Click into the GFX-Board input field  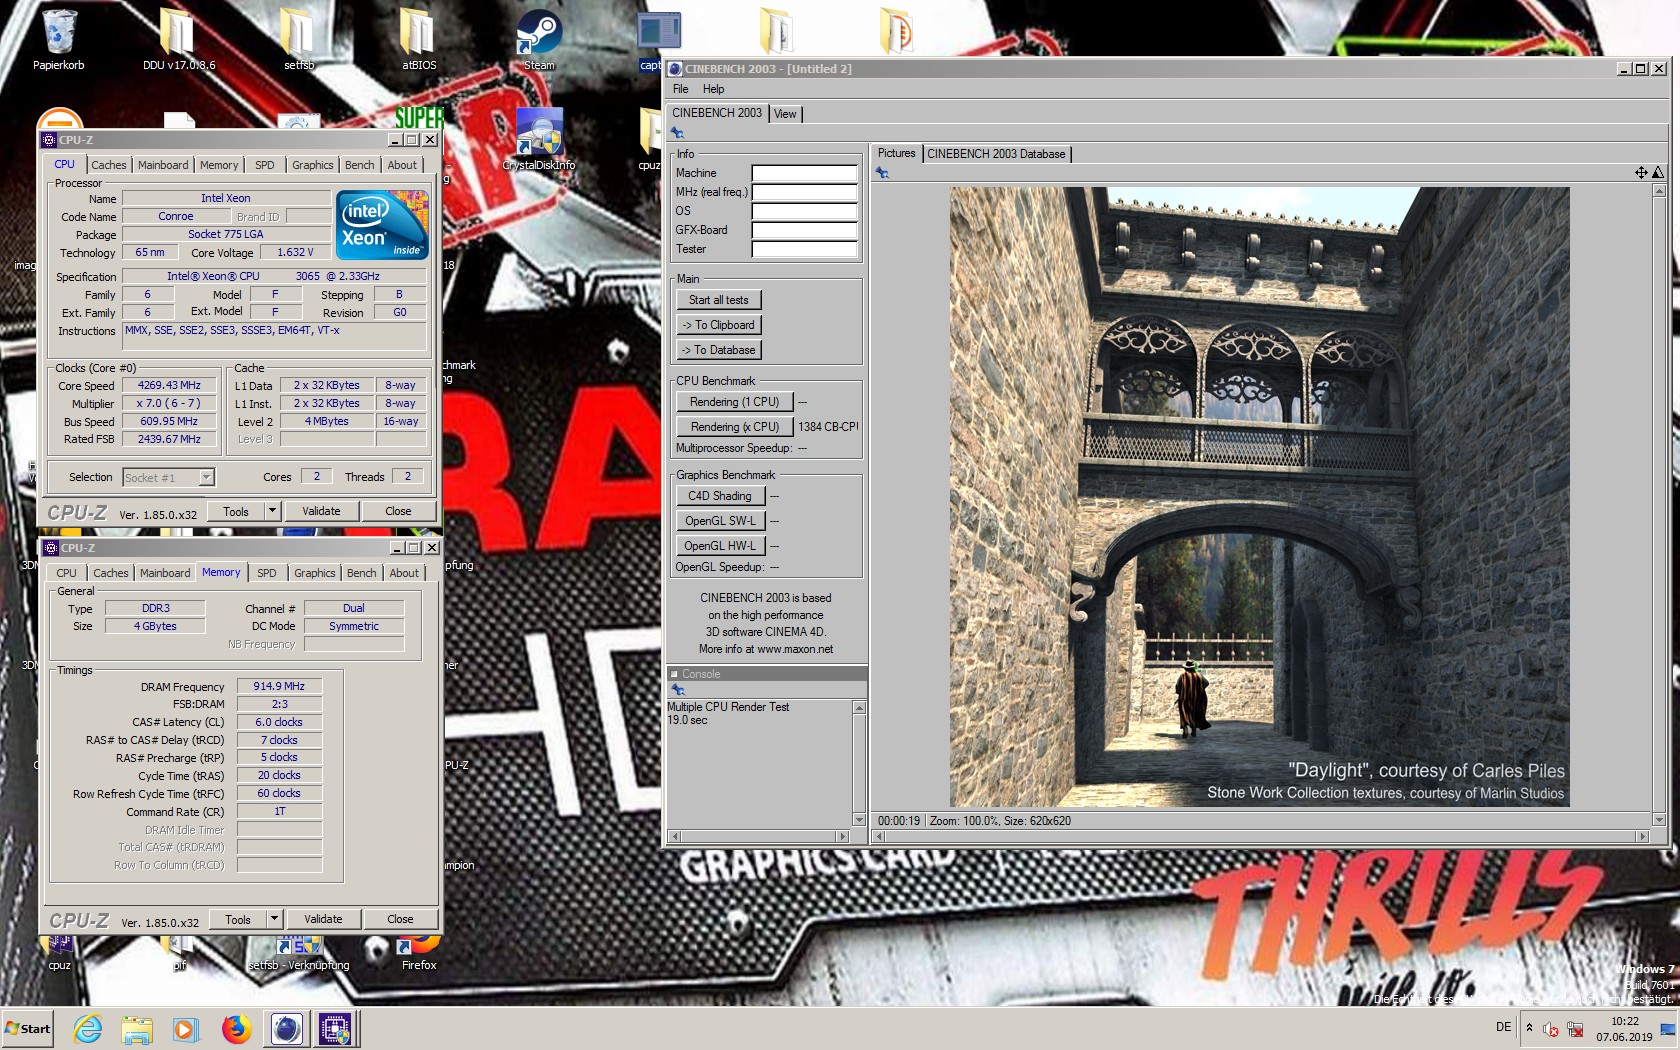tap(805, 230)
